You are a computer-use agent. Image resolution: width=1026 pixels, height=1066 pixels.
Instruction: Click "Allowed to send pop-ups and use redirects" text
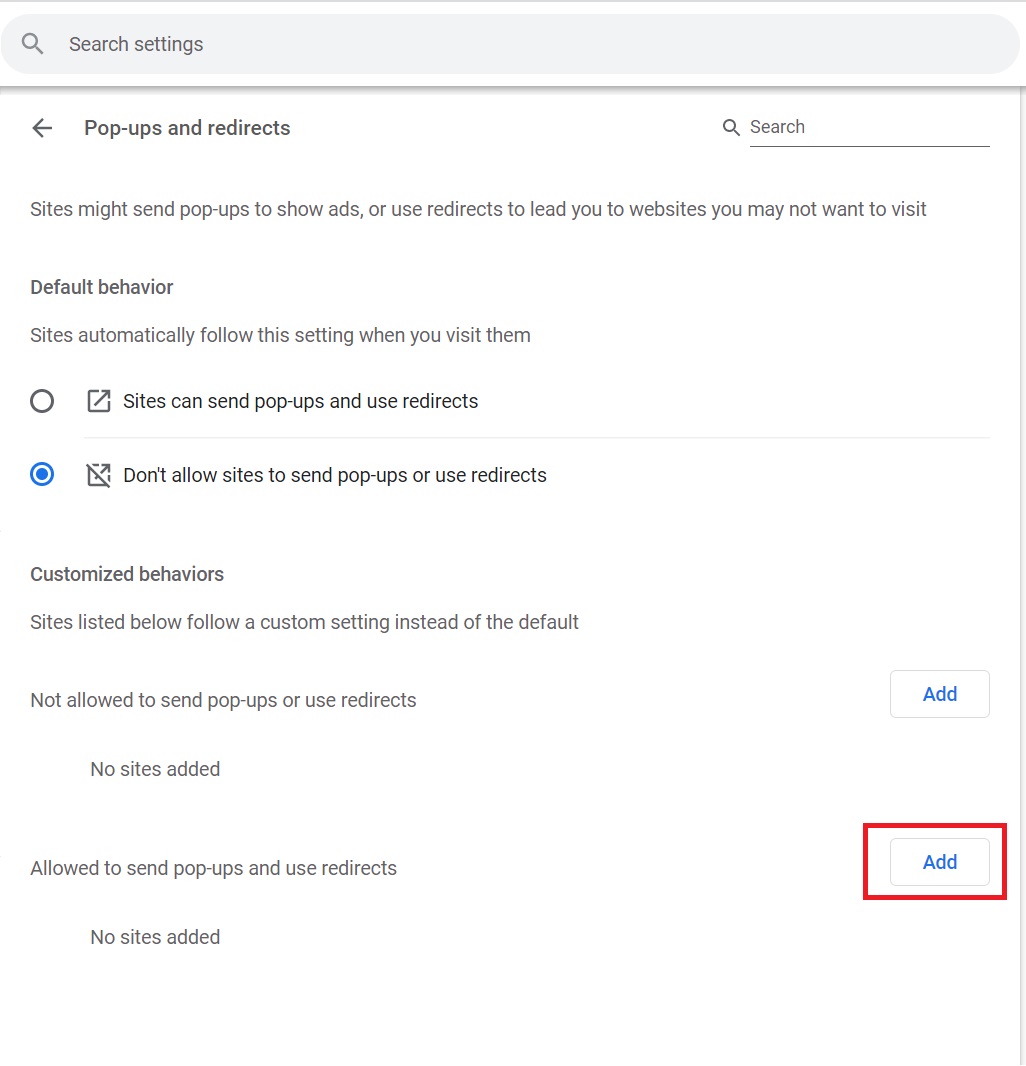tap(213, 868)
